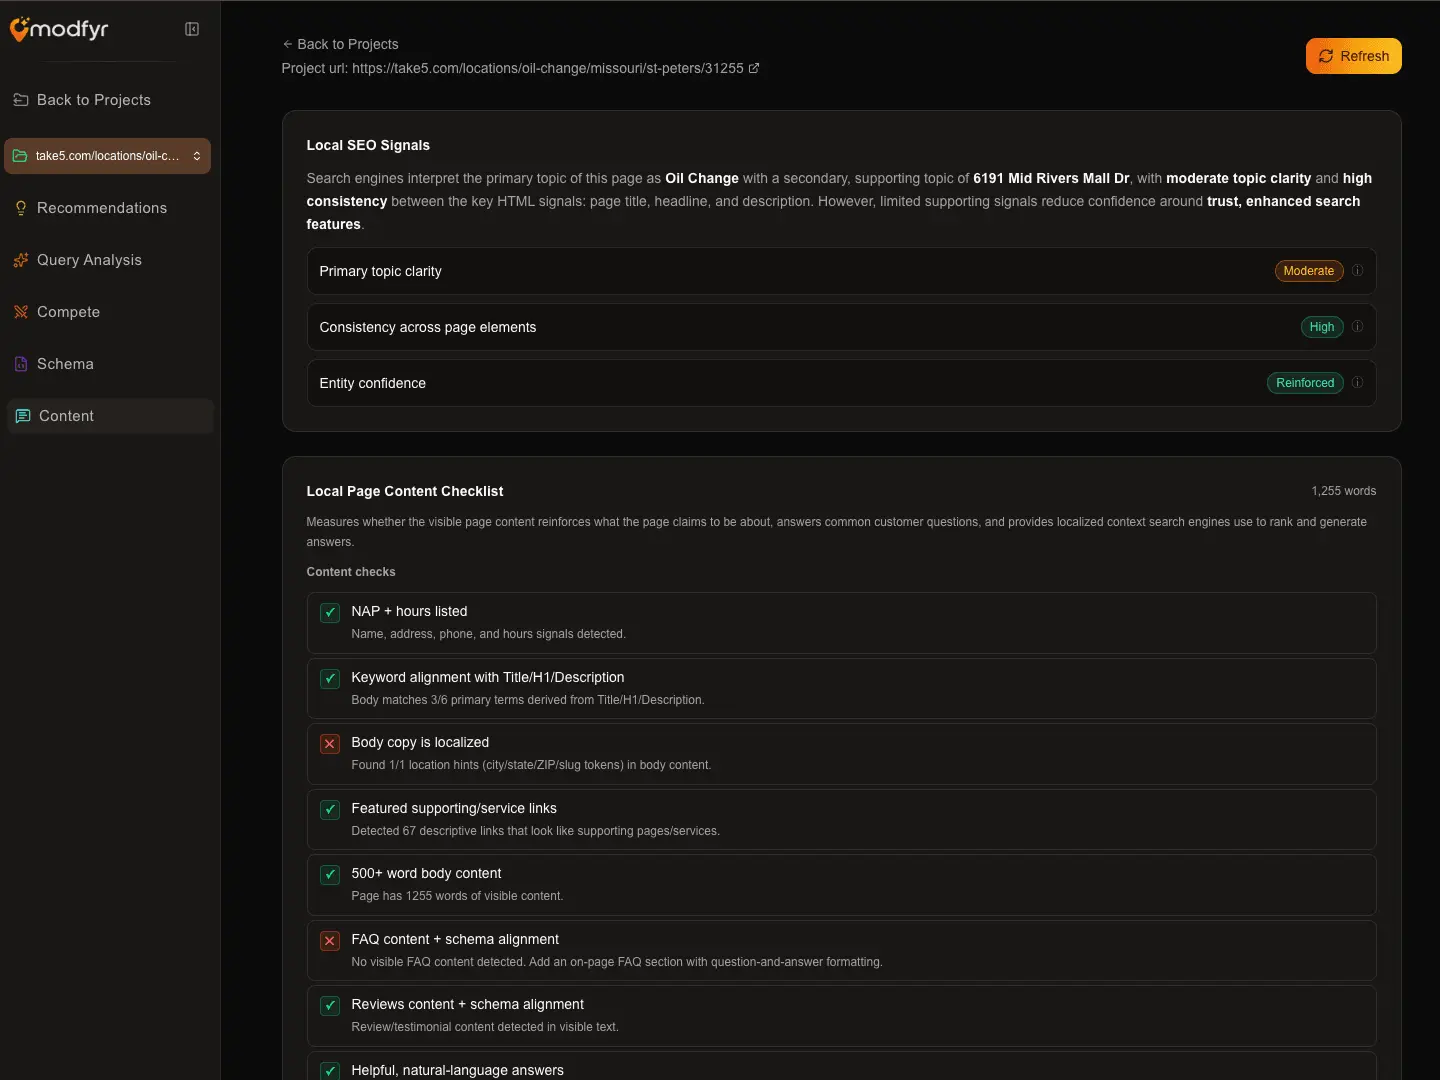This screenshot has width=1440, height=1080.
Task: Open Recommendations in the sidebar
Action: coord(108,208)
